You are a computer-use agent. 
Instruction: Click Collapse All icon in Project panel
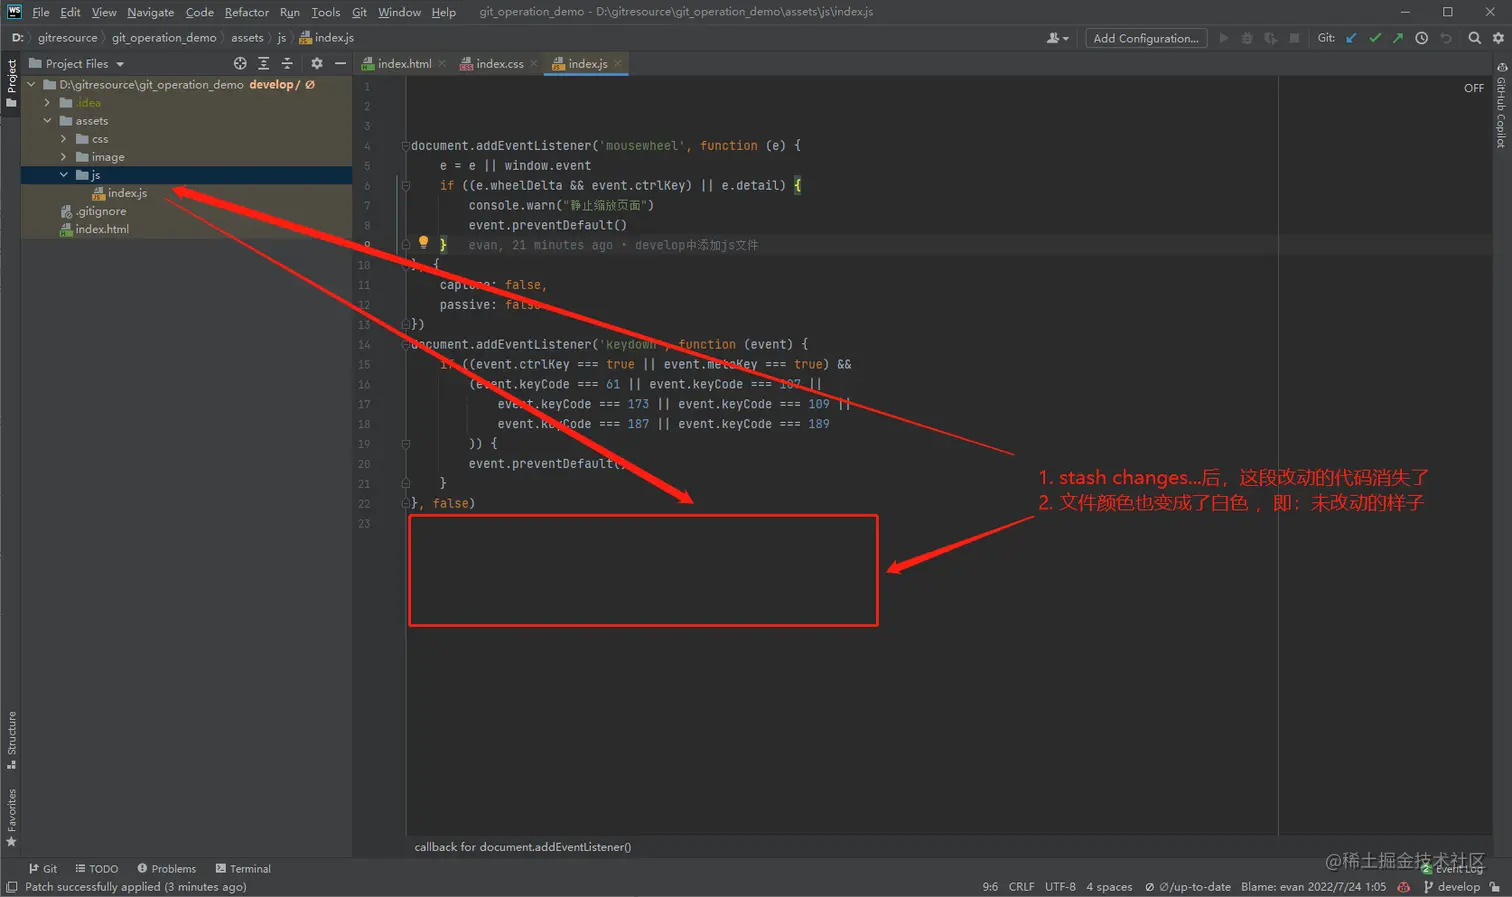pyautogui.click(x=287, y=63)
